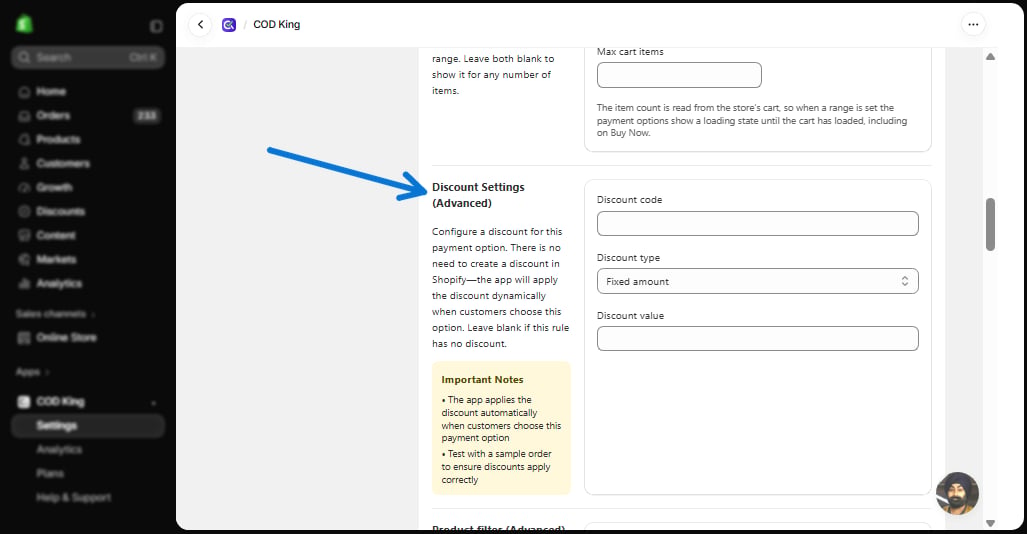Image resolution: width=1027 pixels, height=534 pixels.
Task: Open Discounts in the sidebar
Action: (60, 212)
